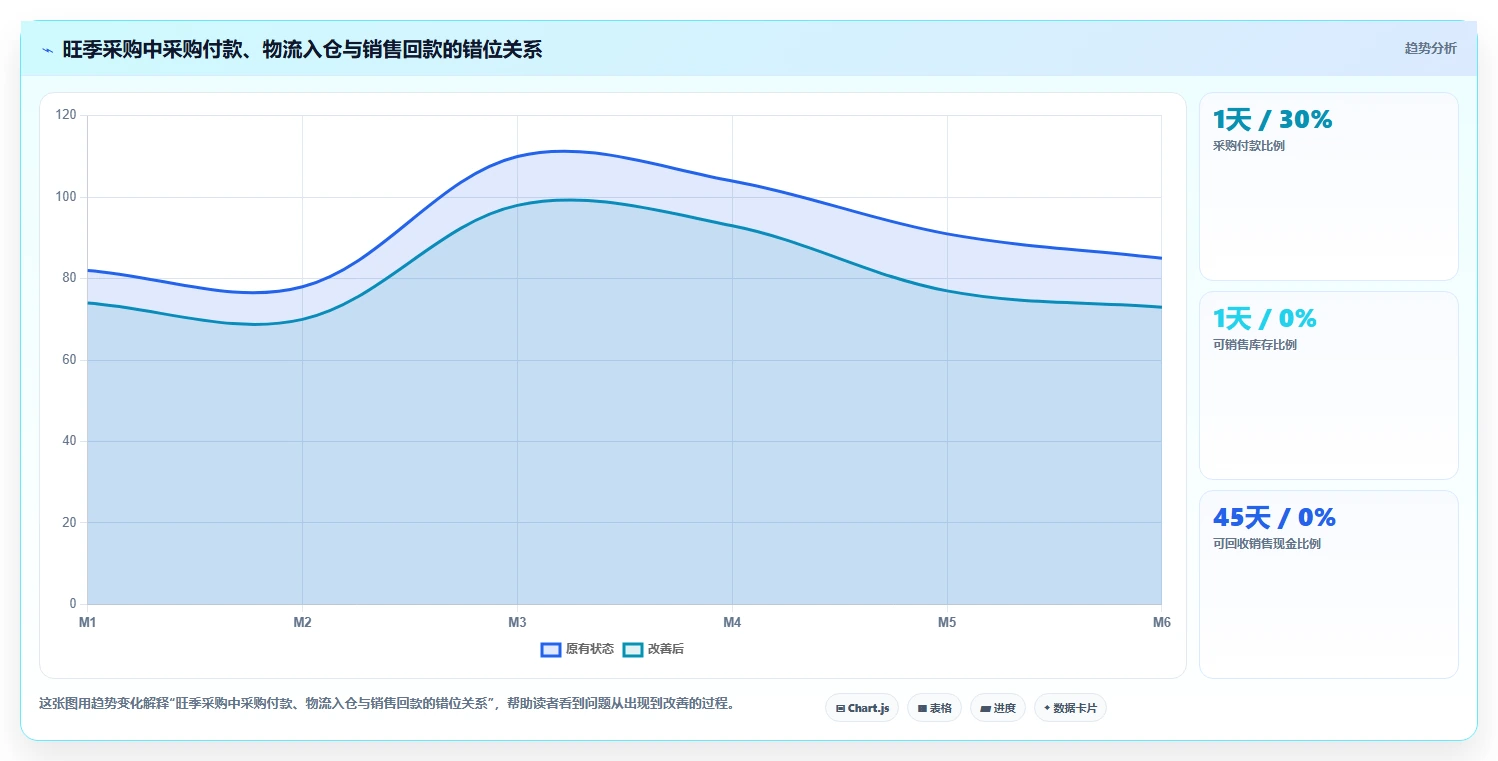The height and width of the screenshot is (761, 1498).
Task: Click the 改善后 line peak near M3
Action: coord(568,200)
